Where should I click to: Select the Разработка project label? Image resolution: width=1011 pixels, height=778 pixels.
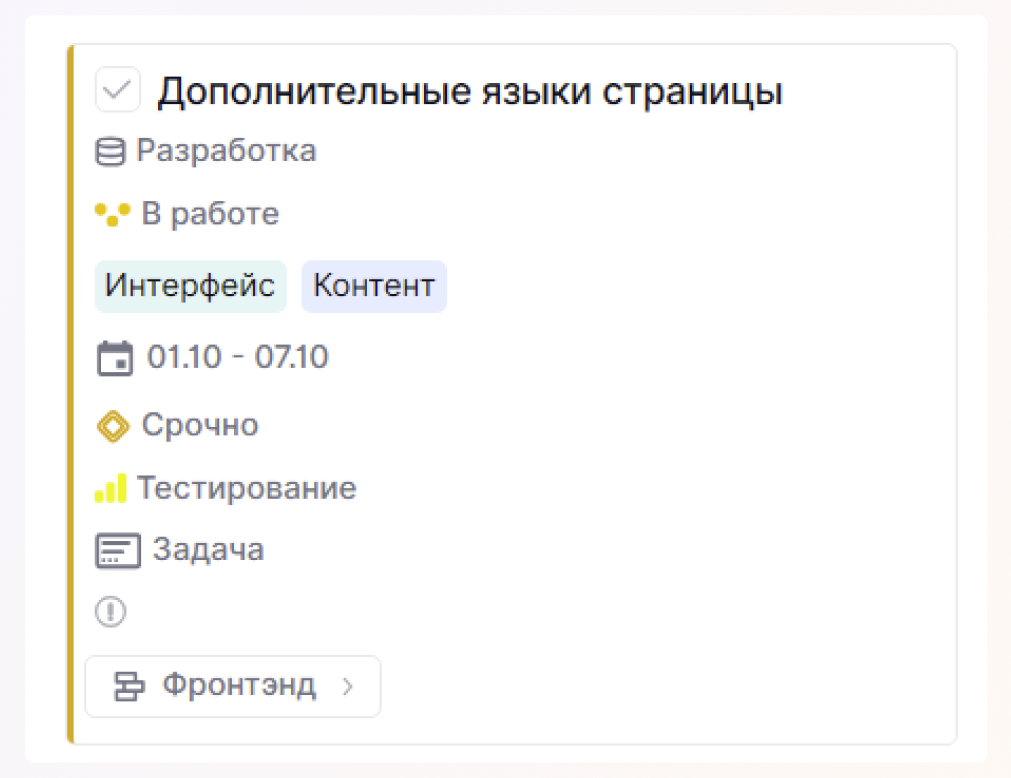coord(226,151)
